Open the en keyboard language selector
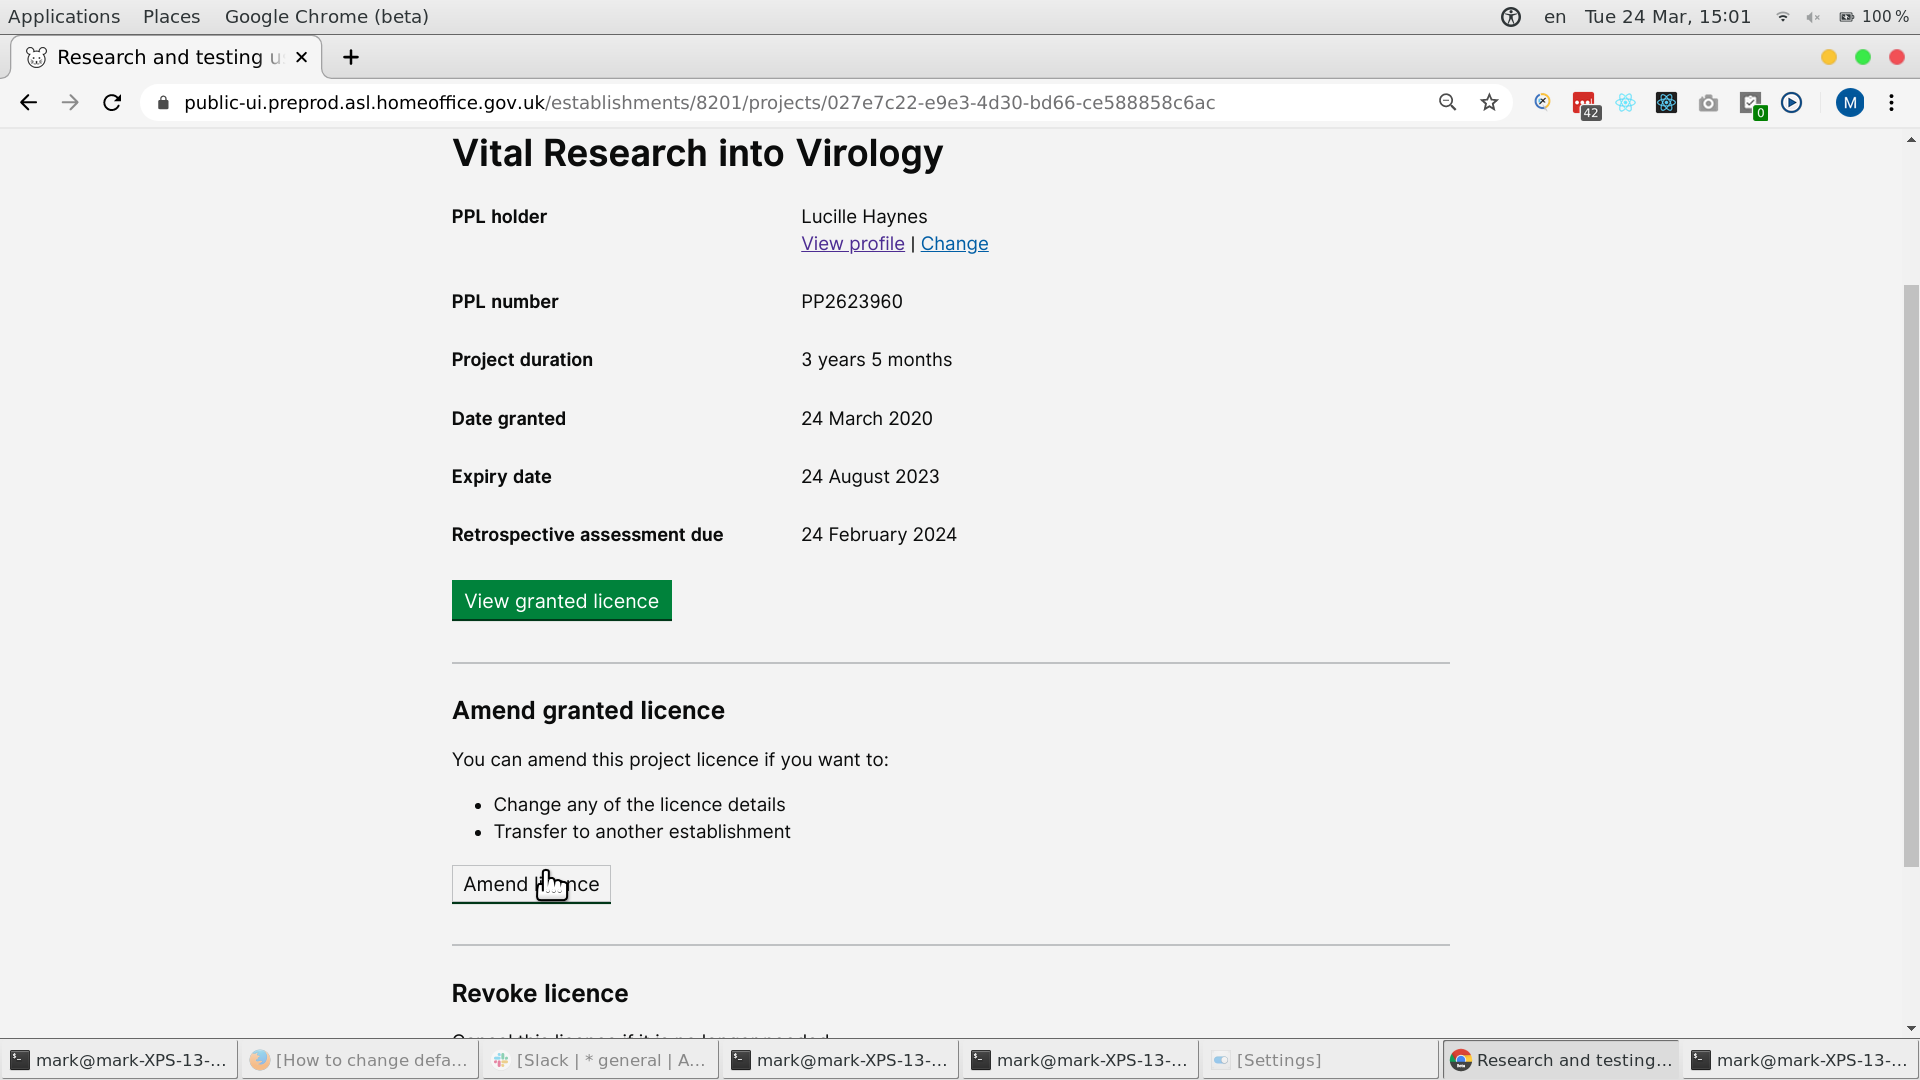The image size is (1920, 1080). (x=1554, y=17)
